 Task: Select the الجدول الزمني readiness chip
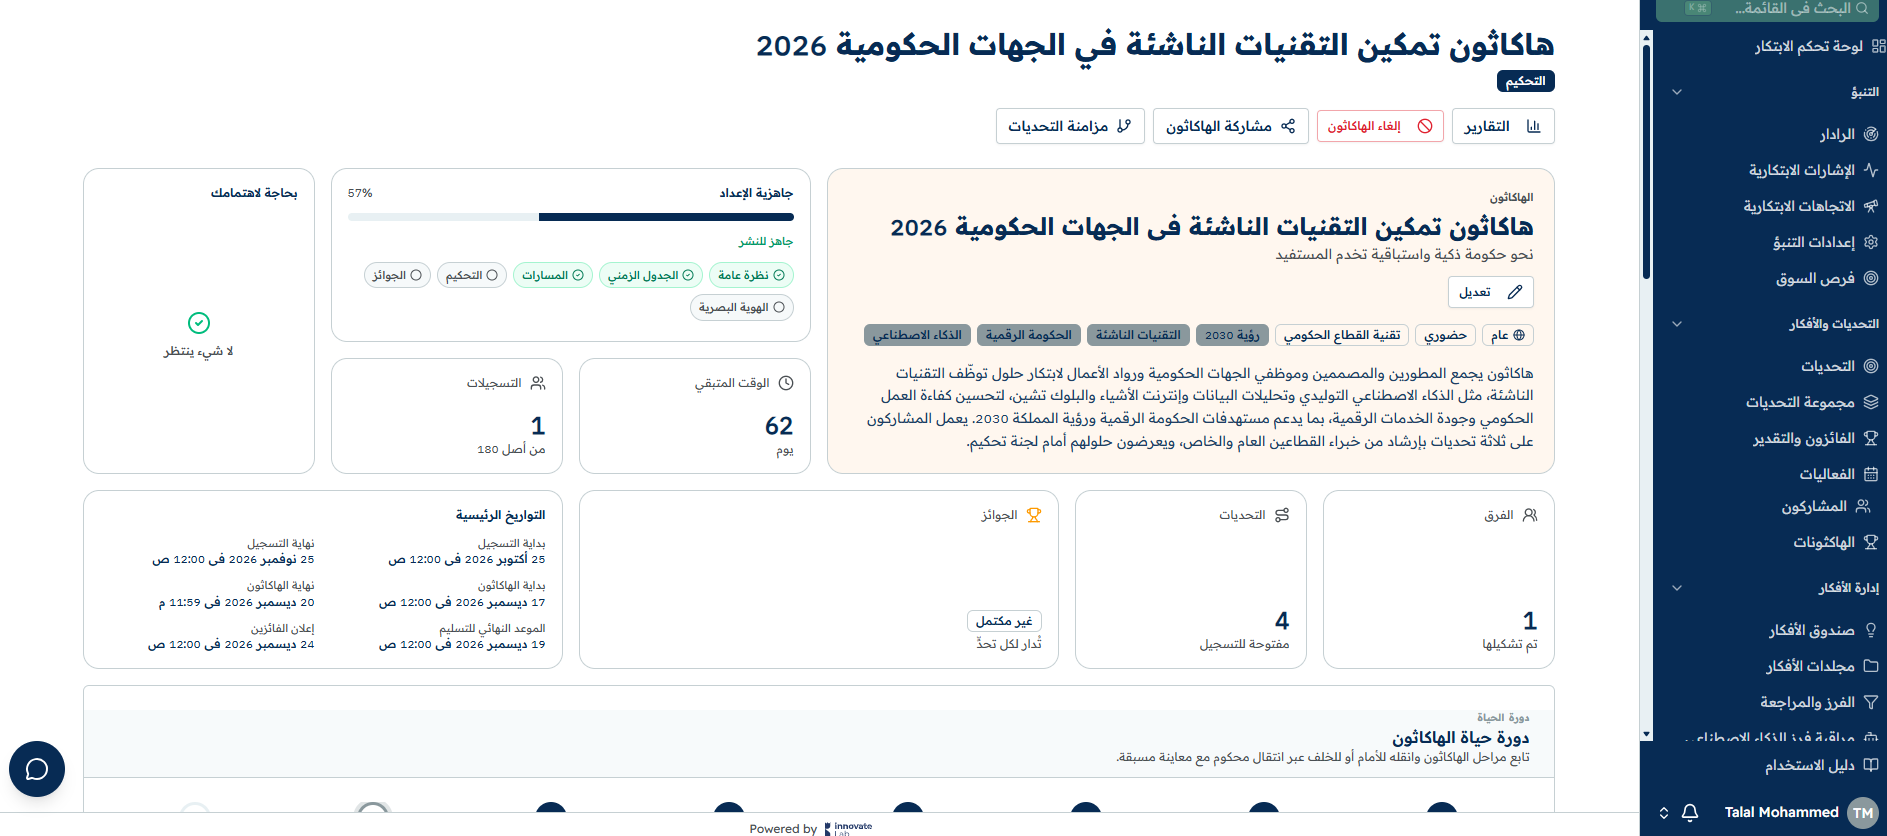(x=651, y=275)
